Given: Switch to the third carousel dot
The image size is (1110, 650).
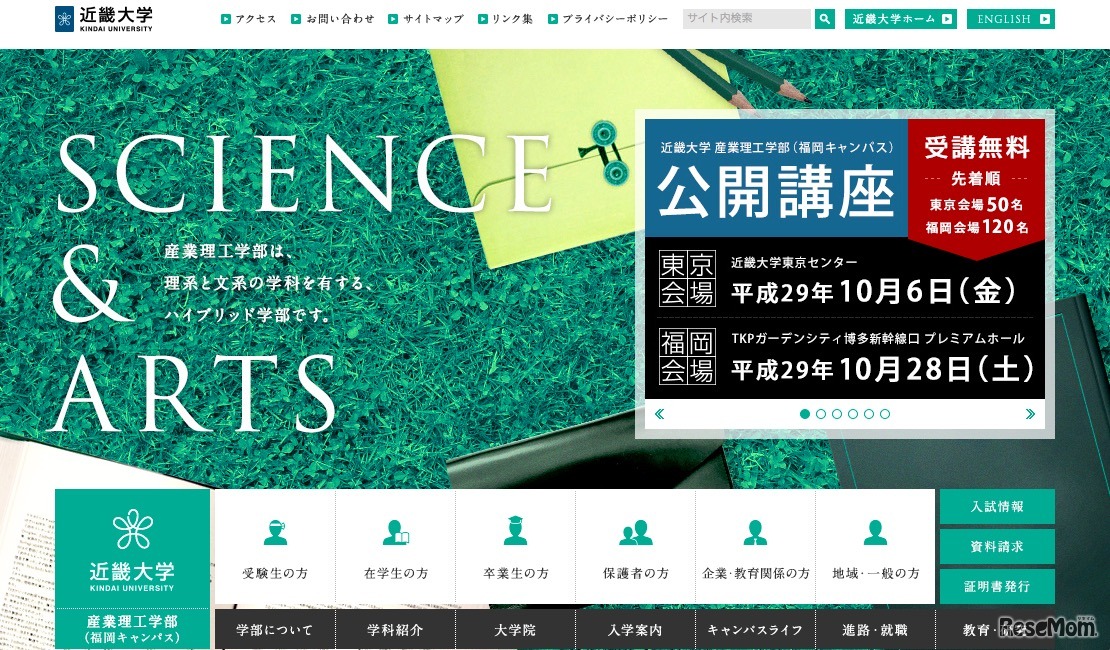Looking at the screenshot, I should click(x=837, y=414).
